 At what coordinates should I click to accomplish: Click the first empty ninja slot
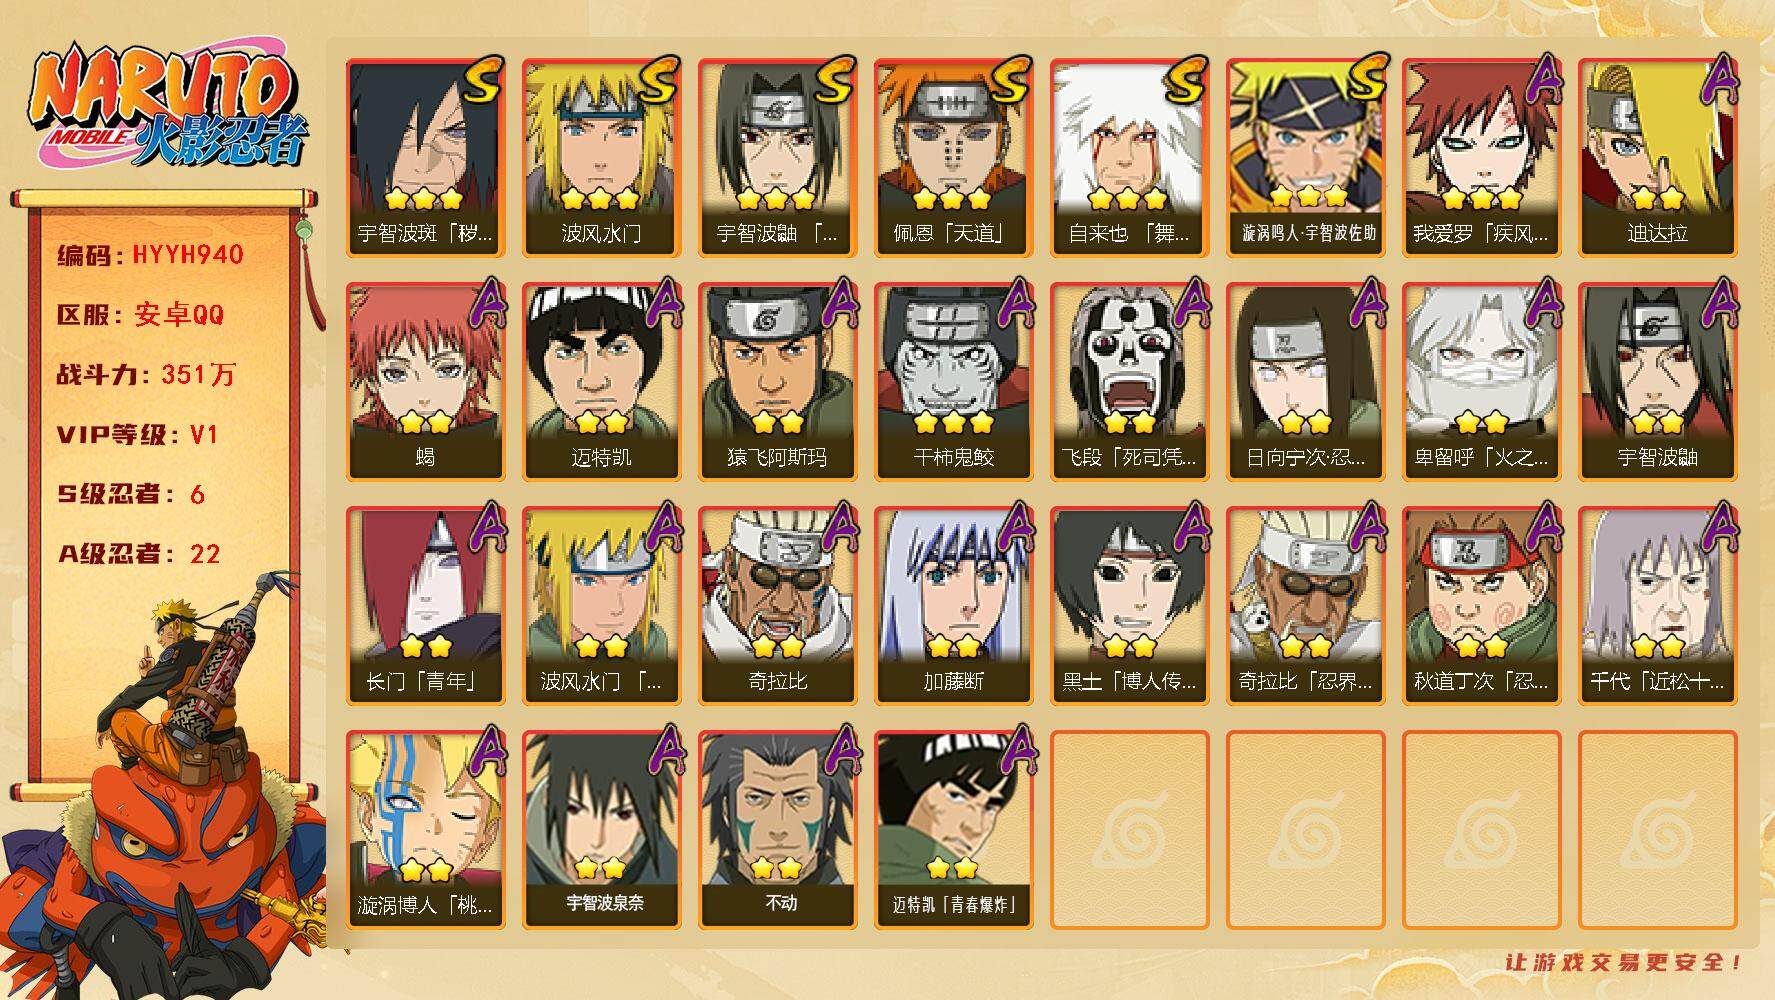(1129, 829)
